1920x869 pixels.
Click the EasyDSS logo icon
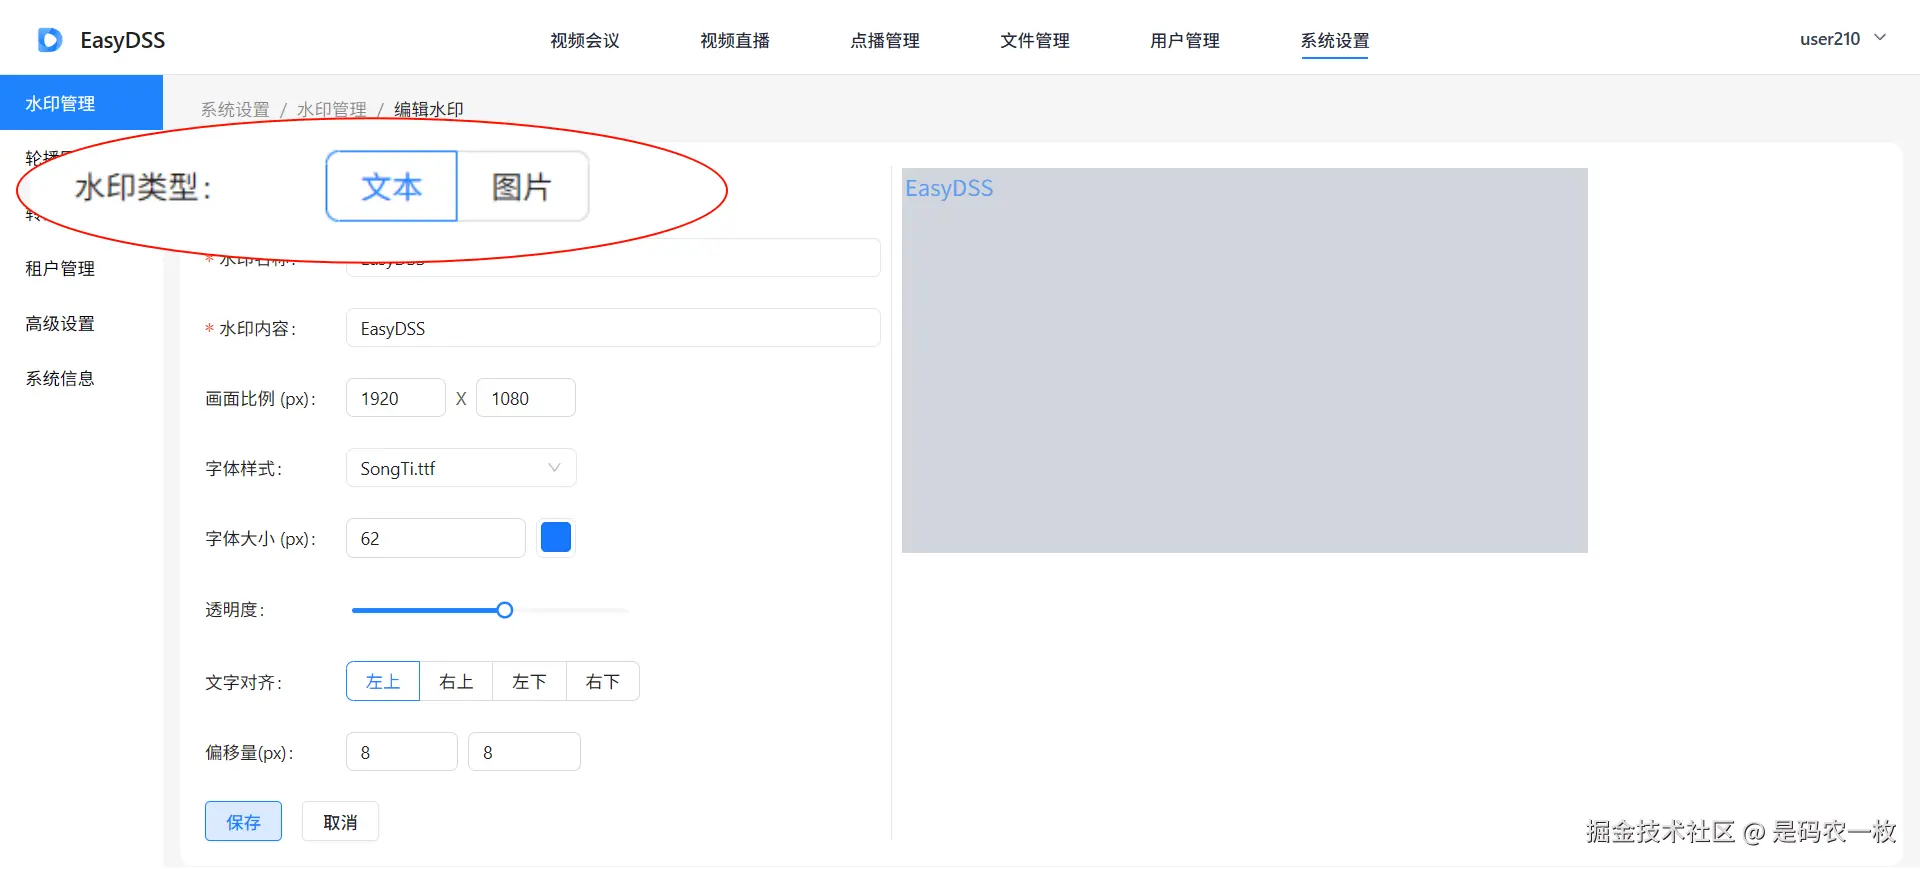tap(50, 40)
